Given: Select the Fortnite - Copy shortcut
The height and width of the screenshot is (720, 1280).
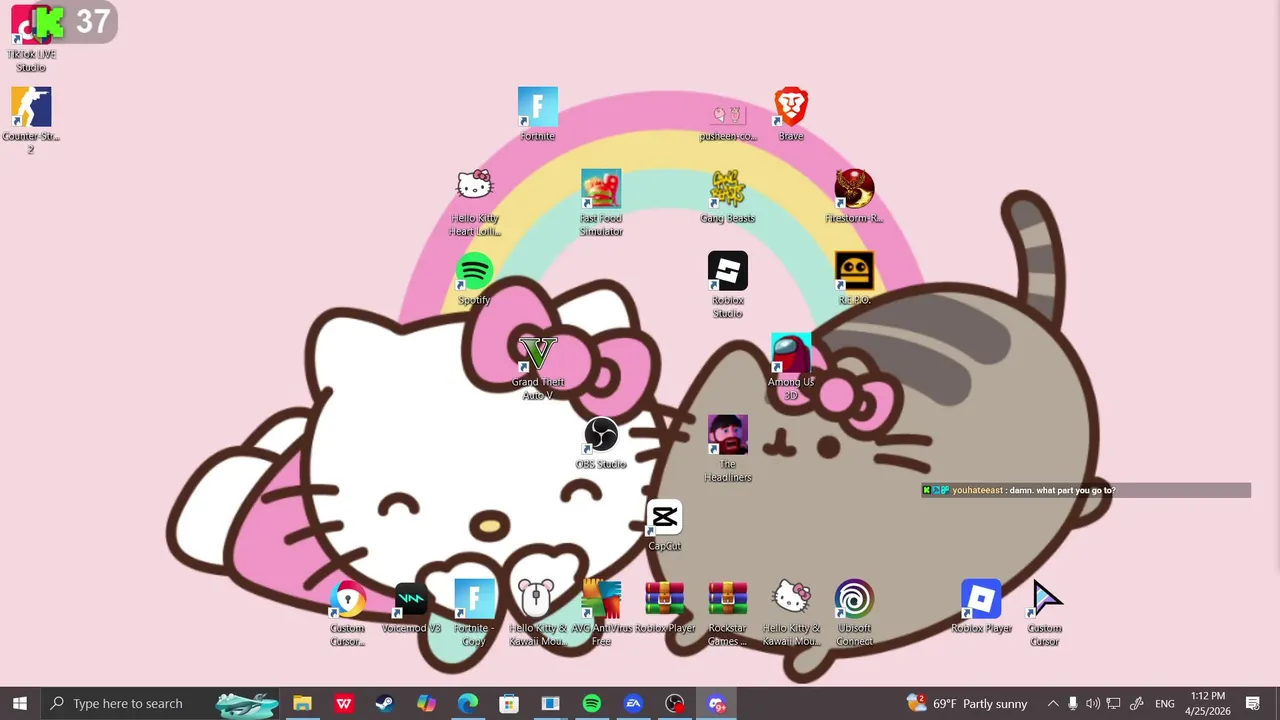Looking at the screenshot, I should pyautogui.click(x=475, y=613).
